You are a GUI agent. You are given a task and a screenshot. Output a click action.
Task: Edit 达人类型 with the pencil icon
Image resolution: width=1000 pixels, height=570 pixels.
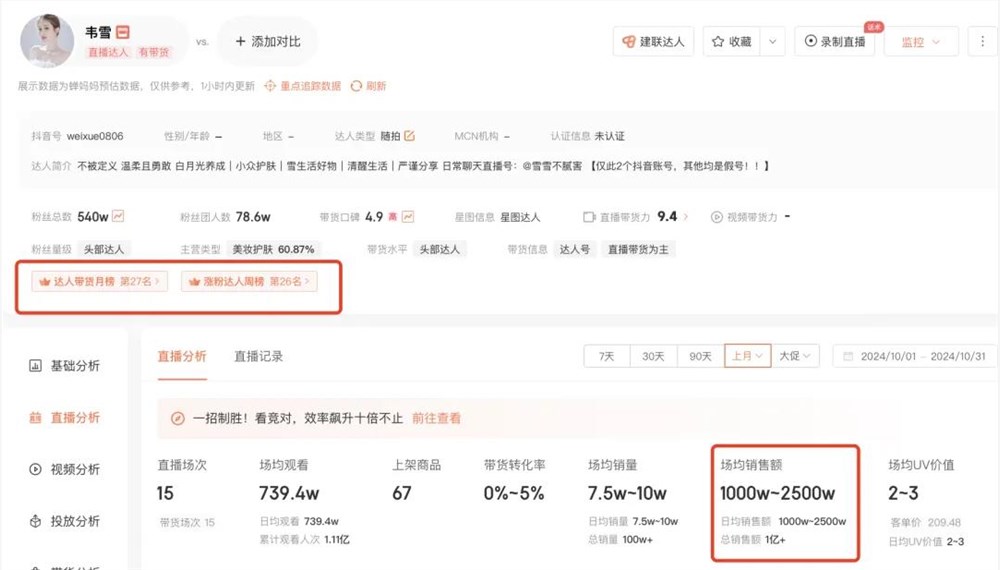coord(409,136)
